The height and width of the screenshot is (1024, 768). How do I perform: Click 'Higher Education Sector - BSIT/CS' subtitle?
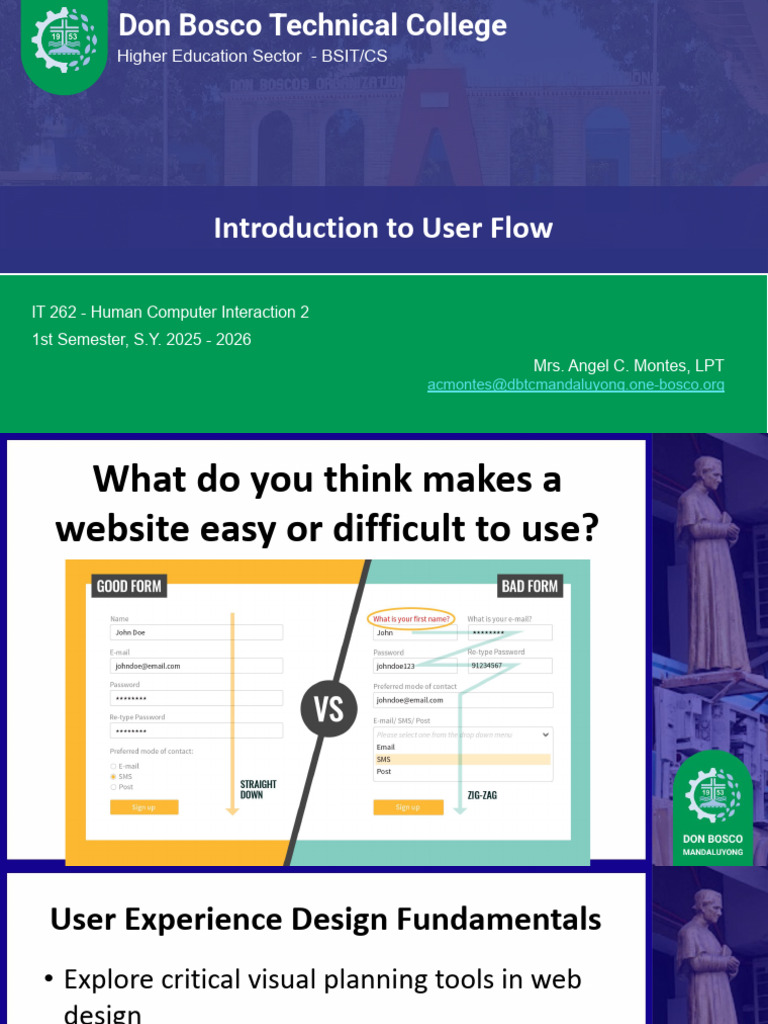point(252,56)
